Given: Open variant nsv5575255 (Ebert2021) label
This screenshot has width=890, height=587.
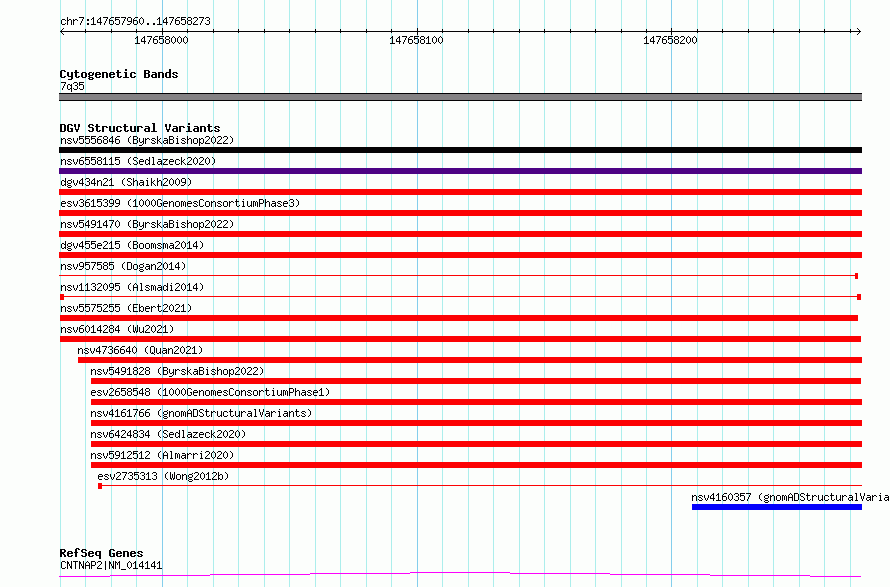Looking at the screenshot, I should pos(126,308).
